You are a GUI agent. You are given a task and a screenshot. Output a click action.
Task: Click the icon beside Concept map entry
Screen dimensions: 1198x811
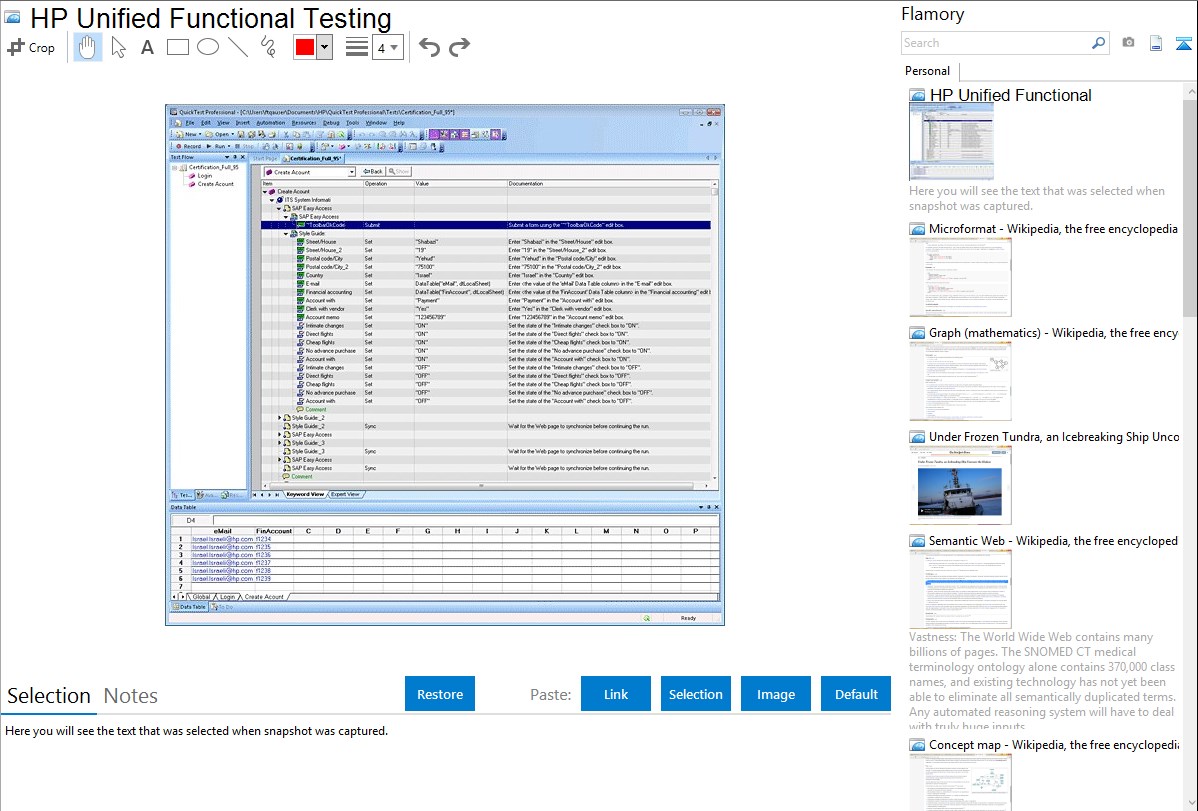pos(917,745)
